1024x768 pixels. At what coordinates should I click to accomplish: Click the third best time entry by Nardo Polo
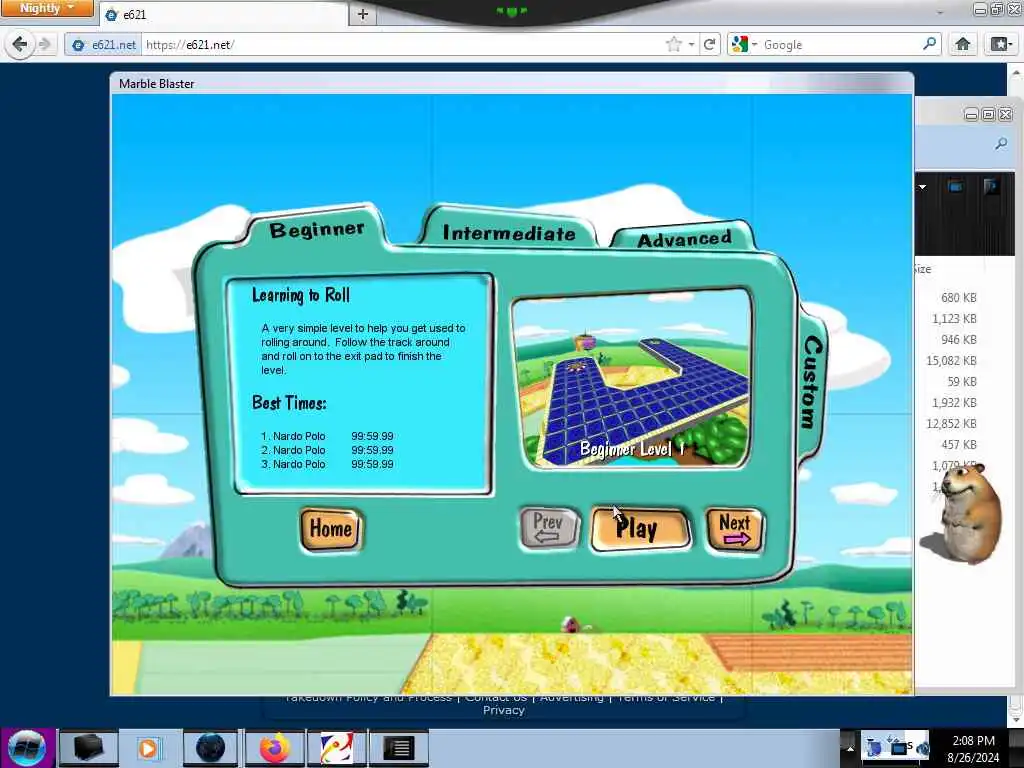pos(327,464)
